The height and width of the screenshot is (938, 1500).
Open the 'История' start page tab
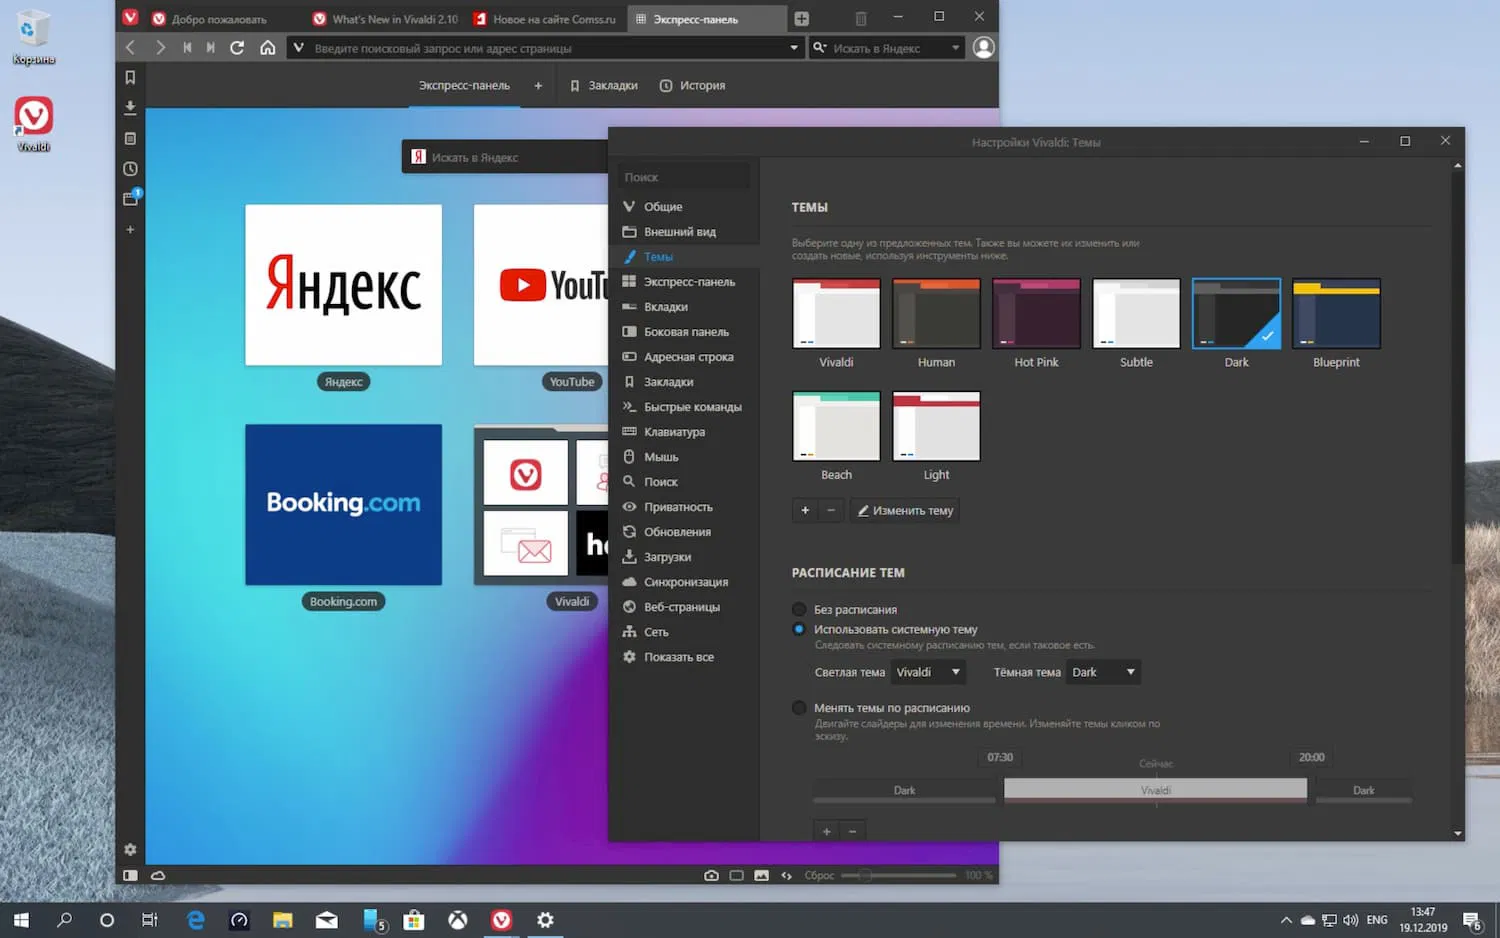click(x=693, y=86)
